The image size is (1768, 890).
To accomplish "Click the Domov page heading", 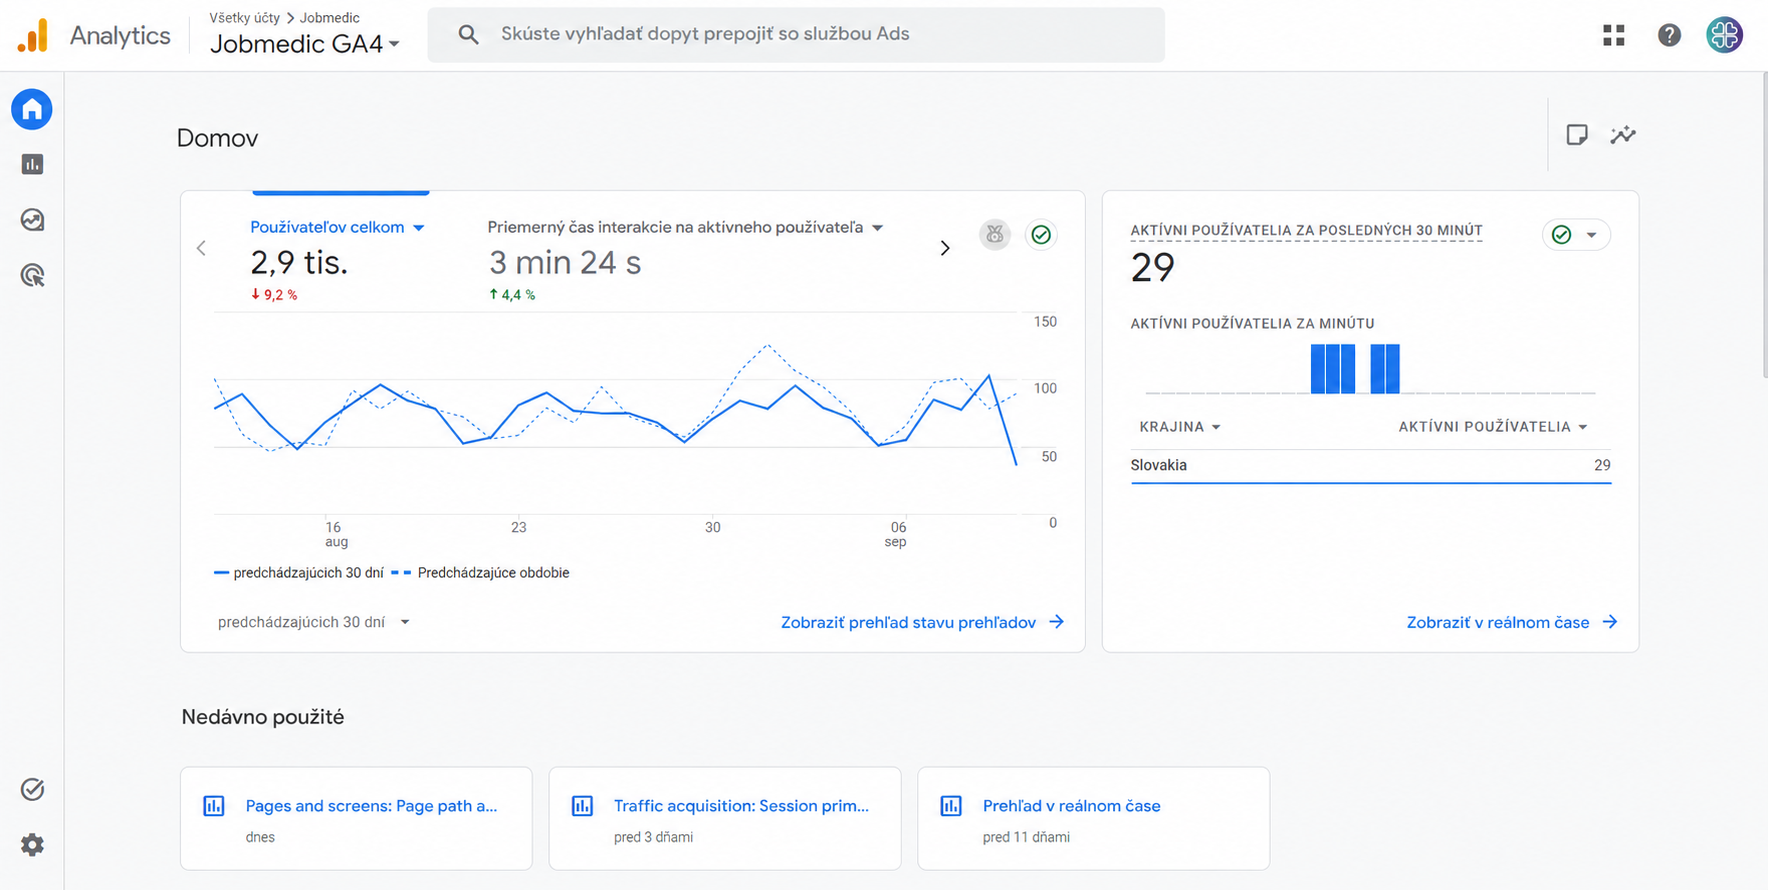I will point(217,138).
